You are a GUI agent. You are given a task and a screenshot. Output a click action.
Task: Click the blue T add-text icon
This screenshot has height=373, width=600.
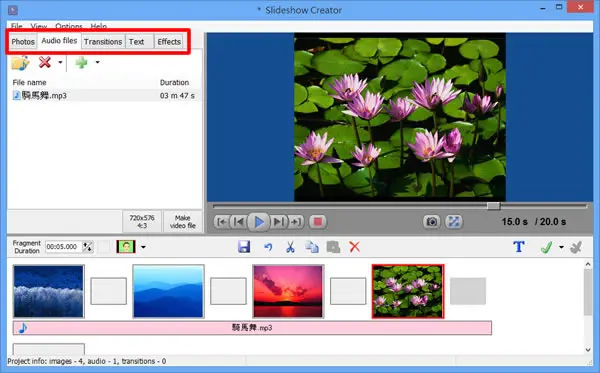[x=518, y=247]
